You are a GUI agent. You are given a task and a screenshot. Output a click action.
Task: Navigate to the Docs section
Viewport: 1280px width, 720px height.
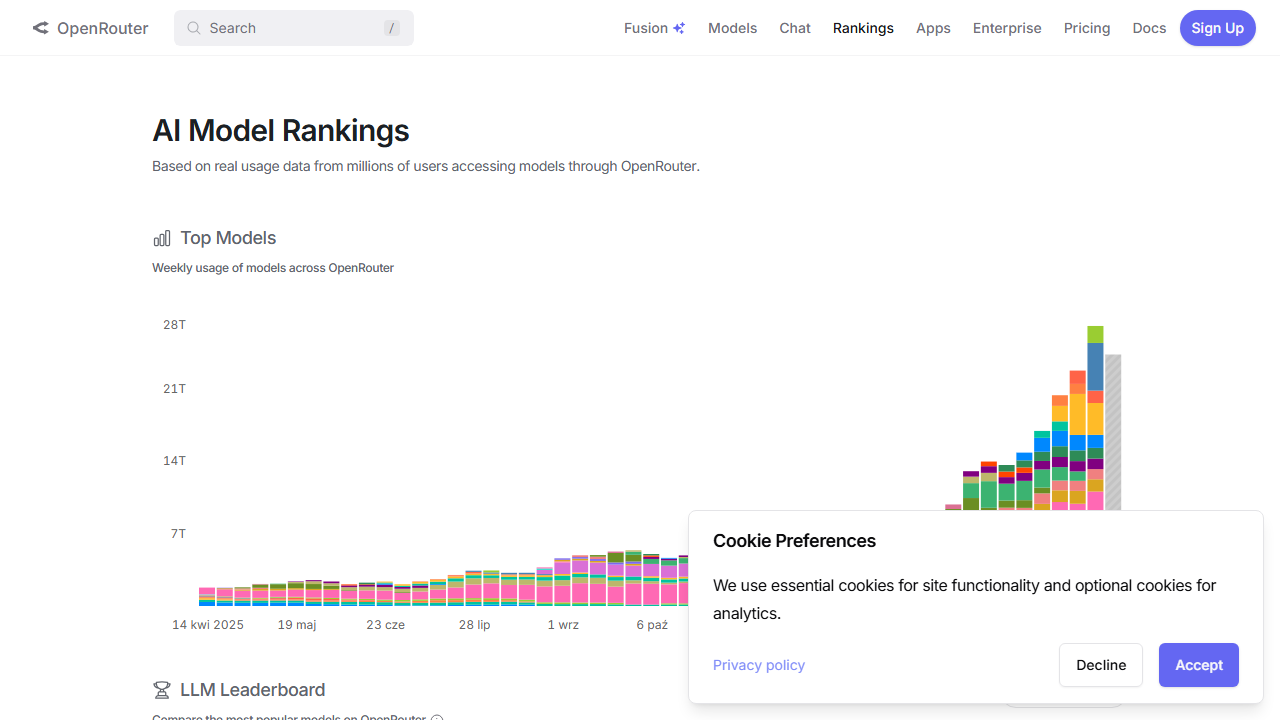point(1149,28)
